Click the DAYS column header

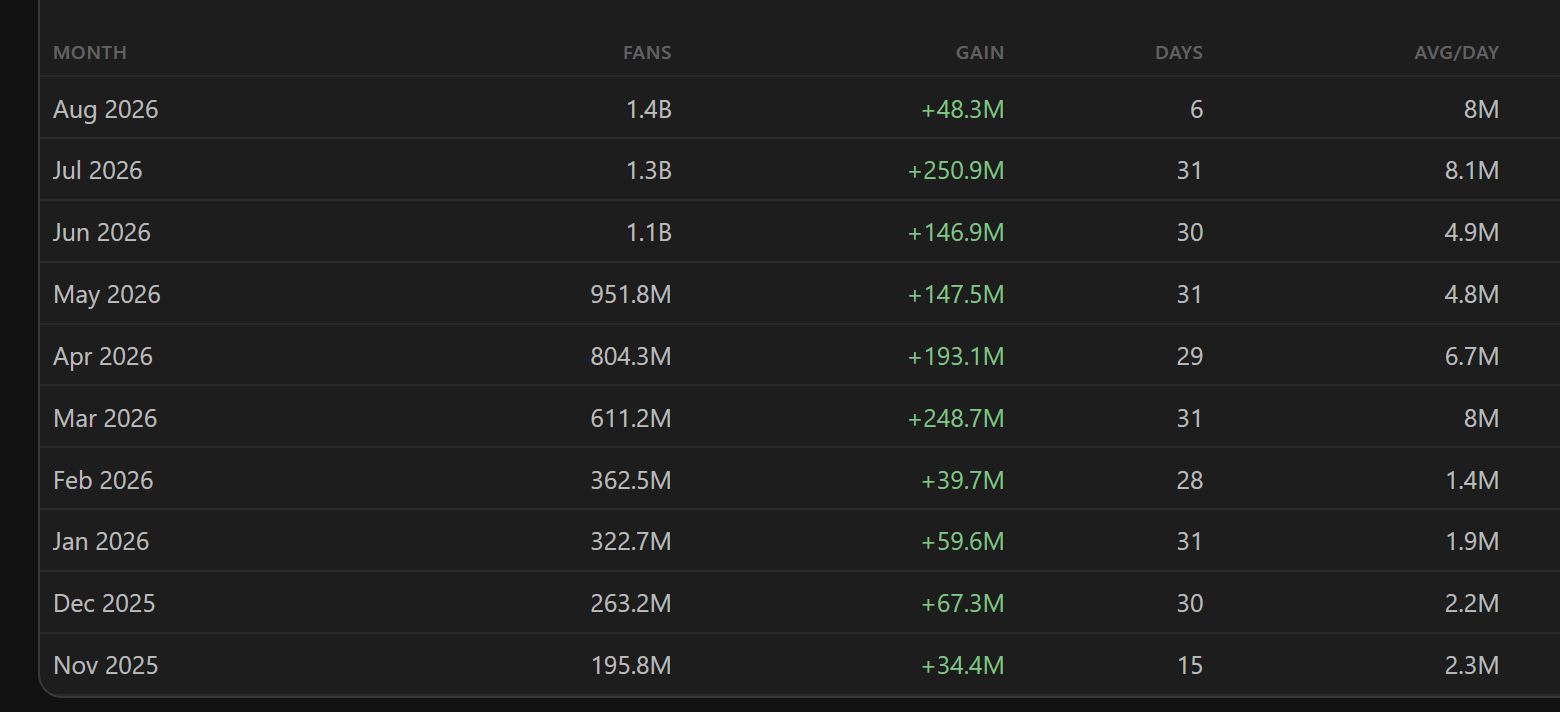coord(1179,53)
